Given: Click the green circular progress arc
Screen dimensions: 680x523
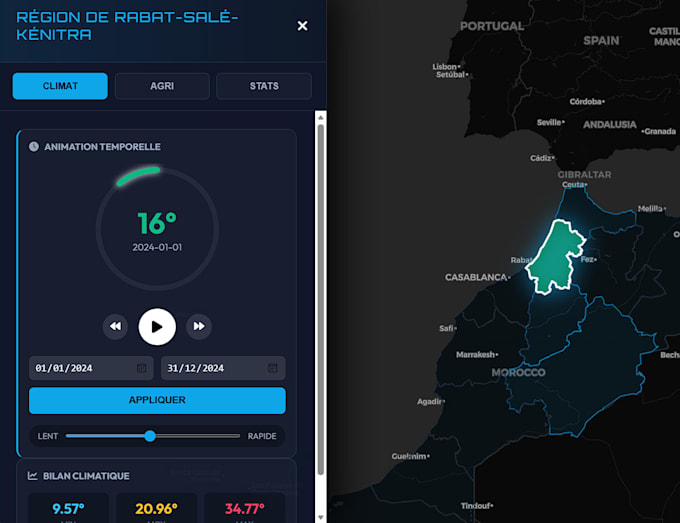Looking at the screenshot, I should click(x=138, y=176).
